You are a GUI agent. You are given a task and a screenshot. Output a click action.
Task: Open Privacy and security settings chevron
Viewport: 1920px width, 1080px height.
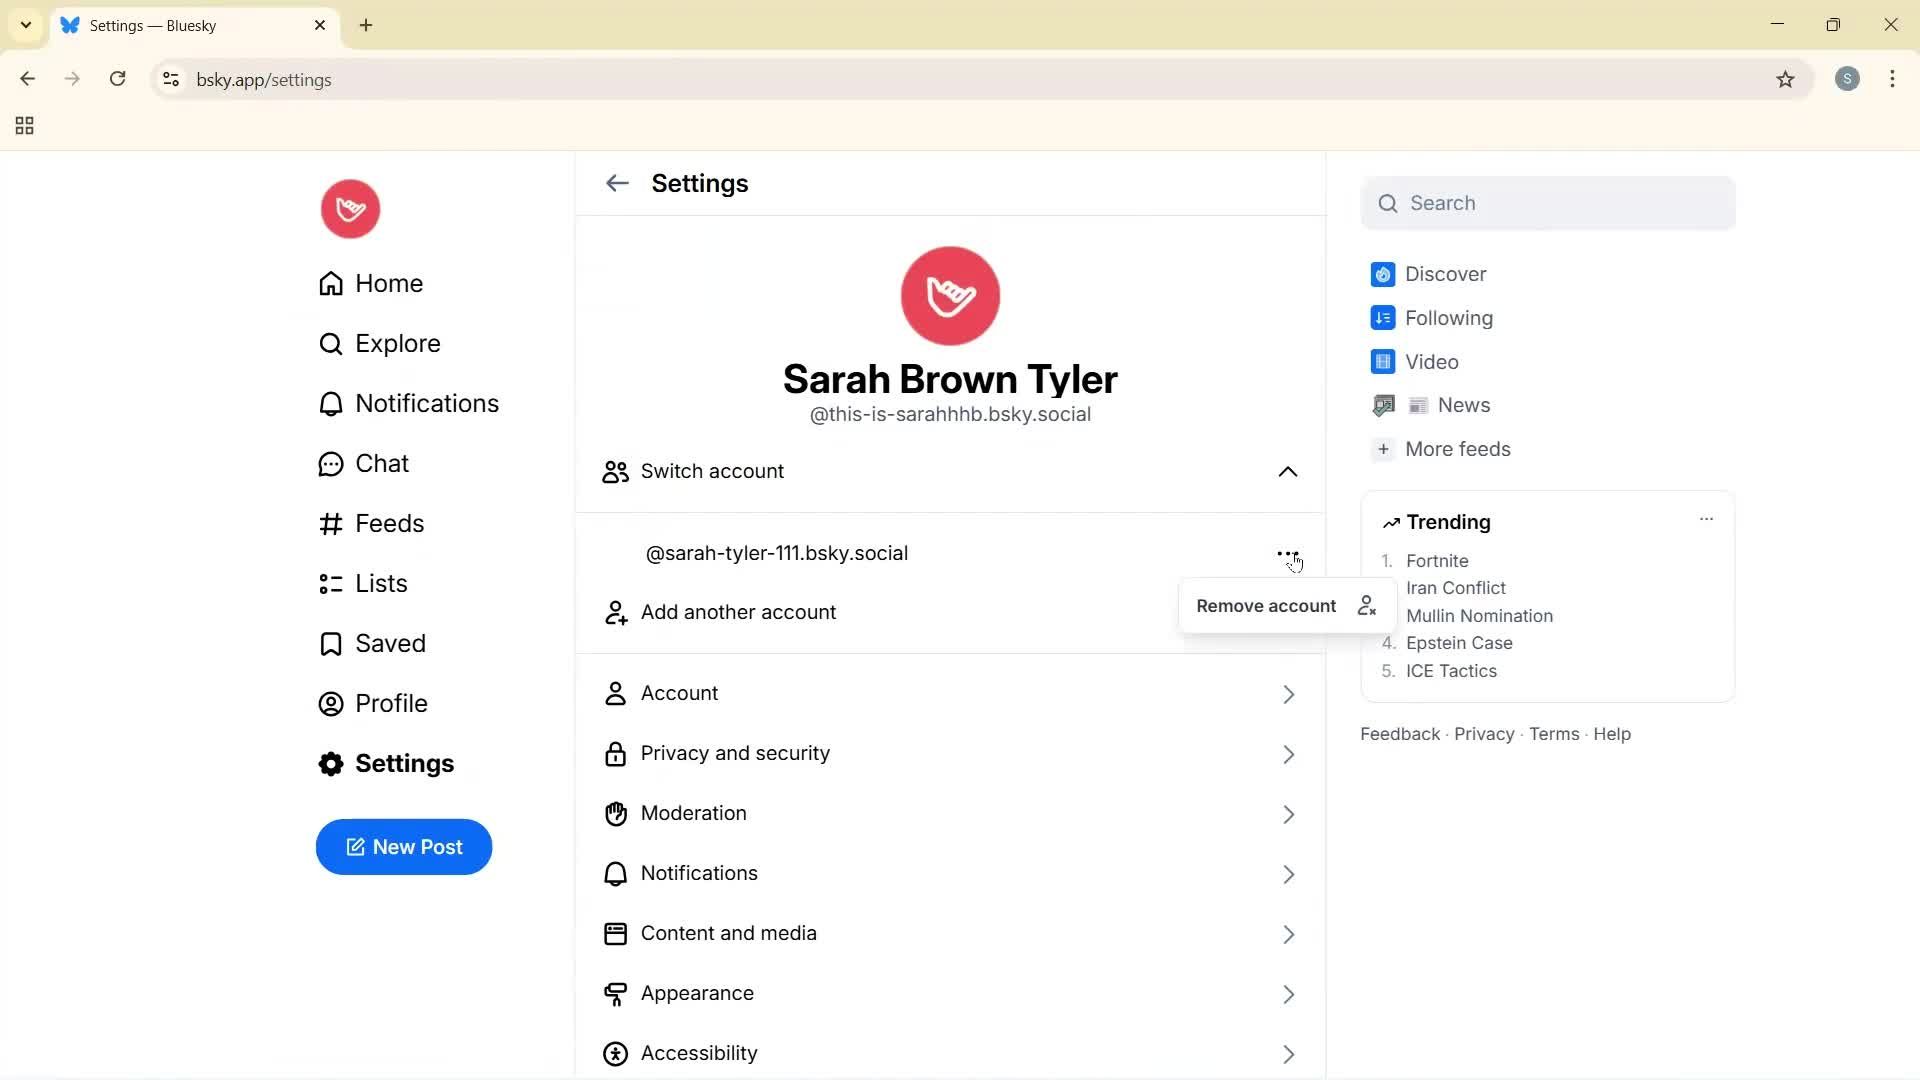coord(1288,754)
